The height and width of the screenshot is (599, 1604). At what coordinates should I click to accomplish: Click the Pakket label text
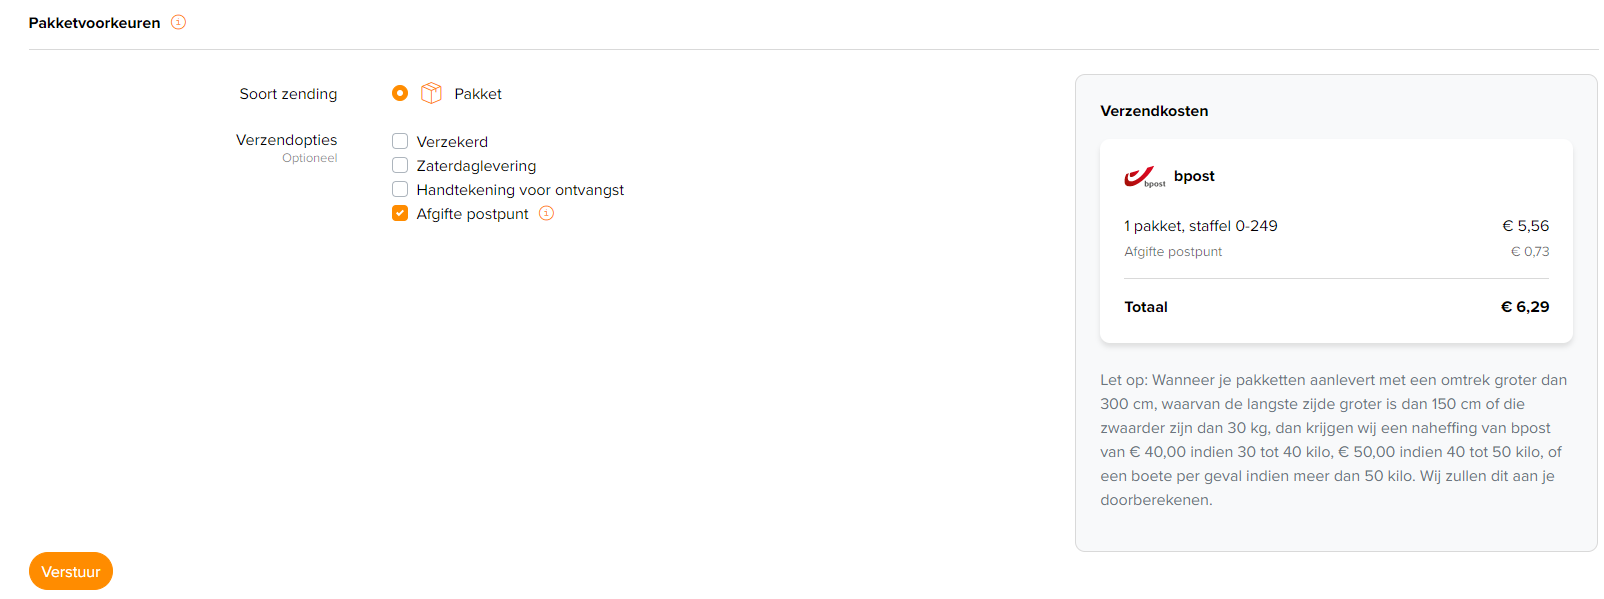pos(478,94)
